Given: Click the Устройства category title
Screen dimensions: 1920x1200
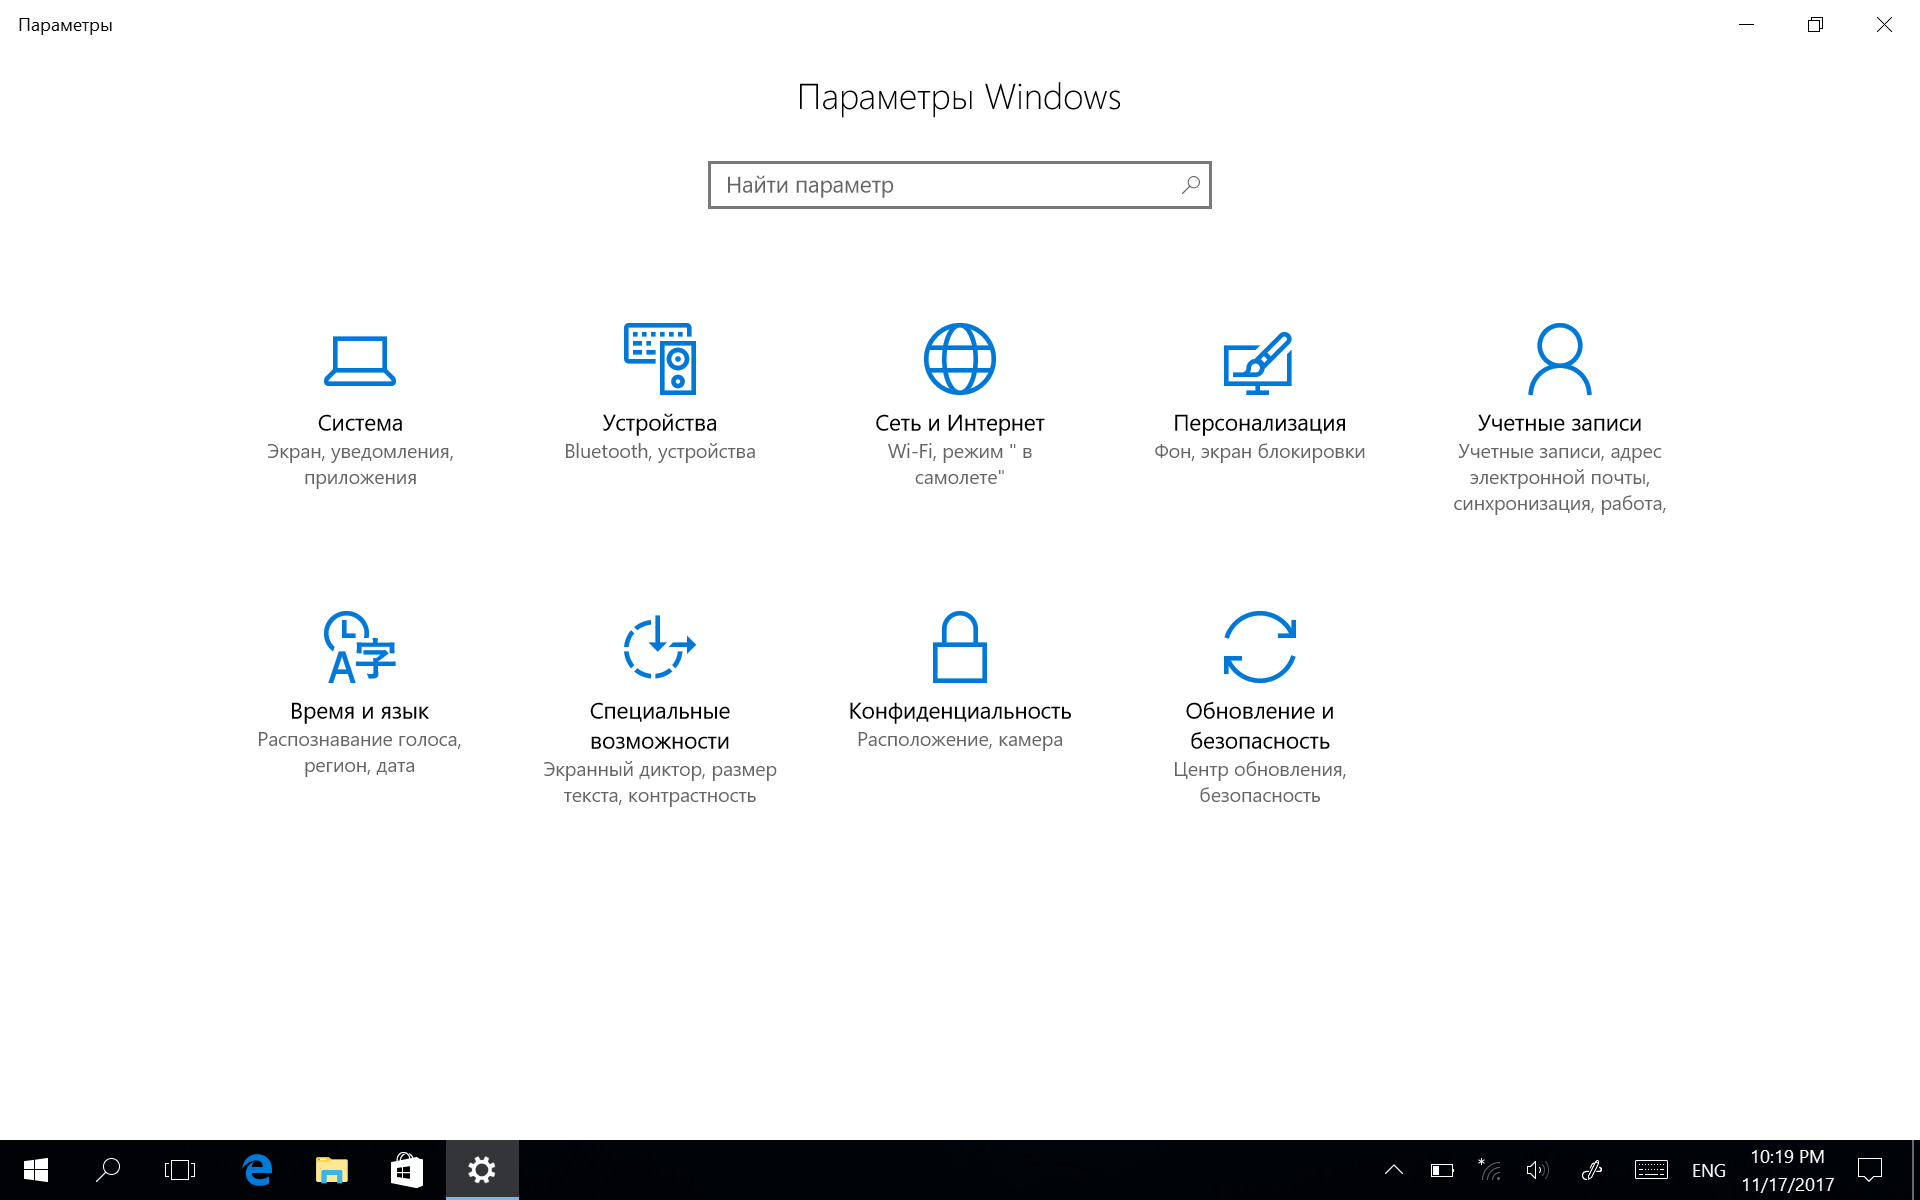Looking at the screenshot, I should [660, 423].
